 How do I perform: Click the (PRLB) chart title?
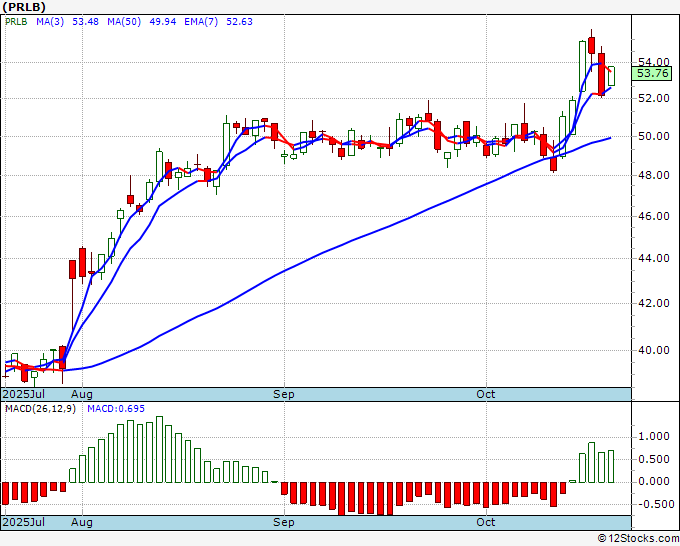tap(23, 7)
